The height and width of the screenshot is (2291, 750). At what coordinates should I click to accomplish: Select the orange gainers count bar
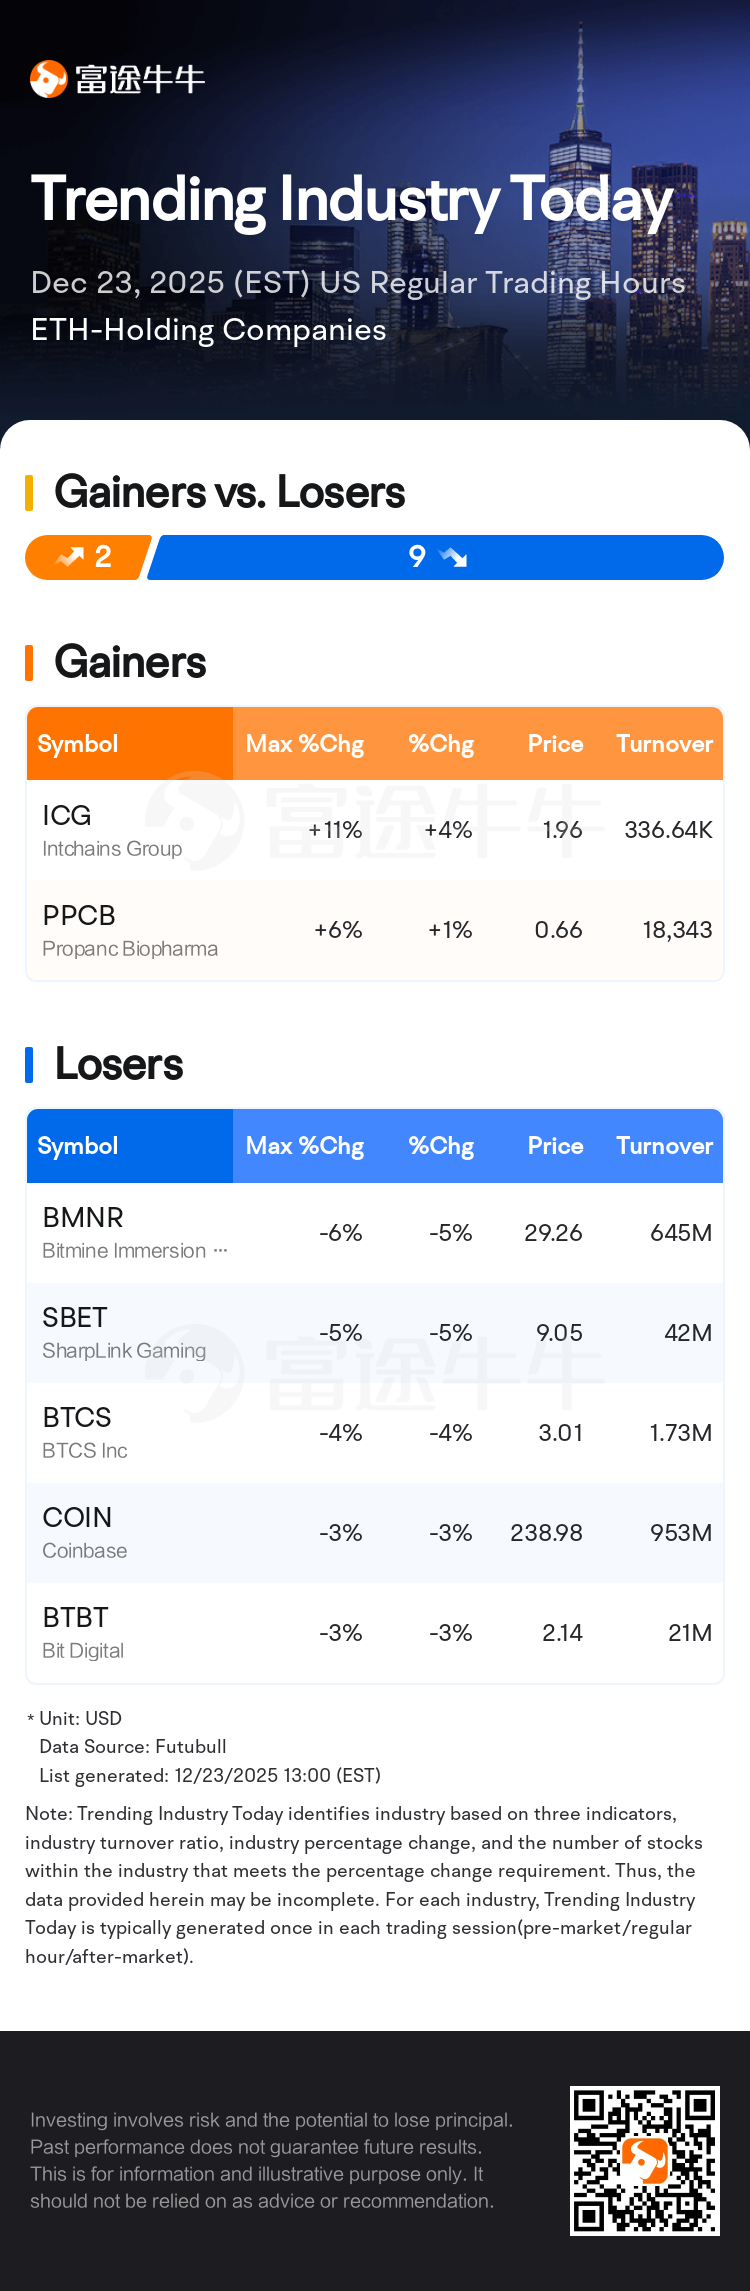(x=88, y=557)
